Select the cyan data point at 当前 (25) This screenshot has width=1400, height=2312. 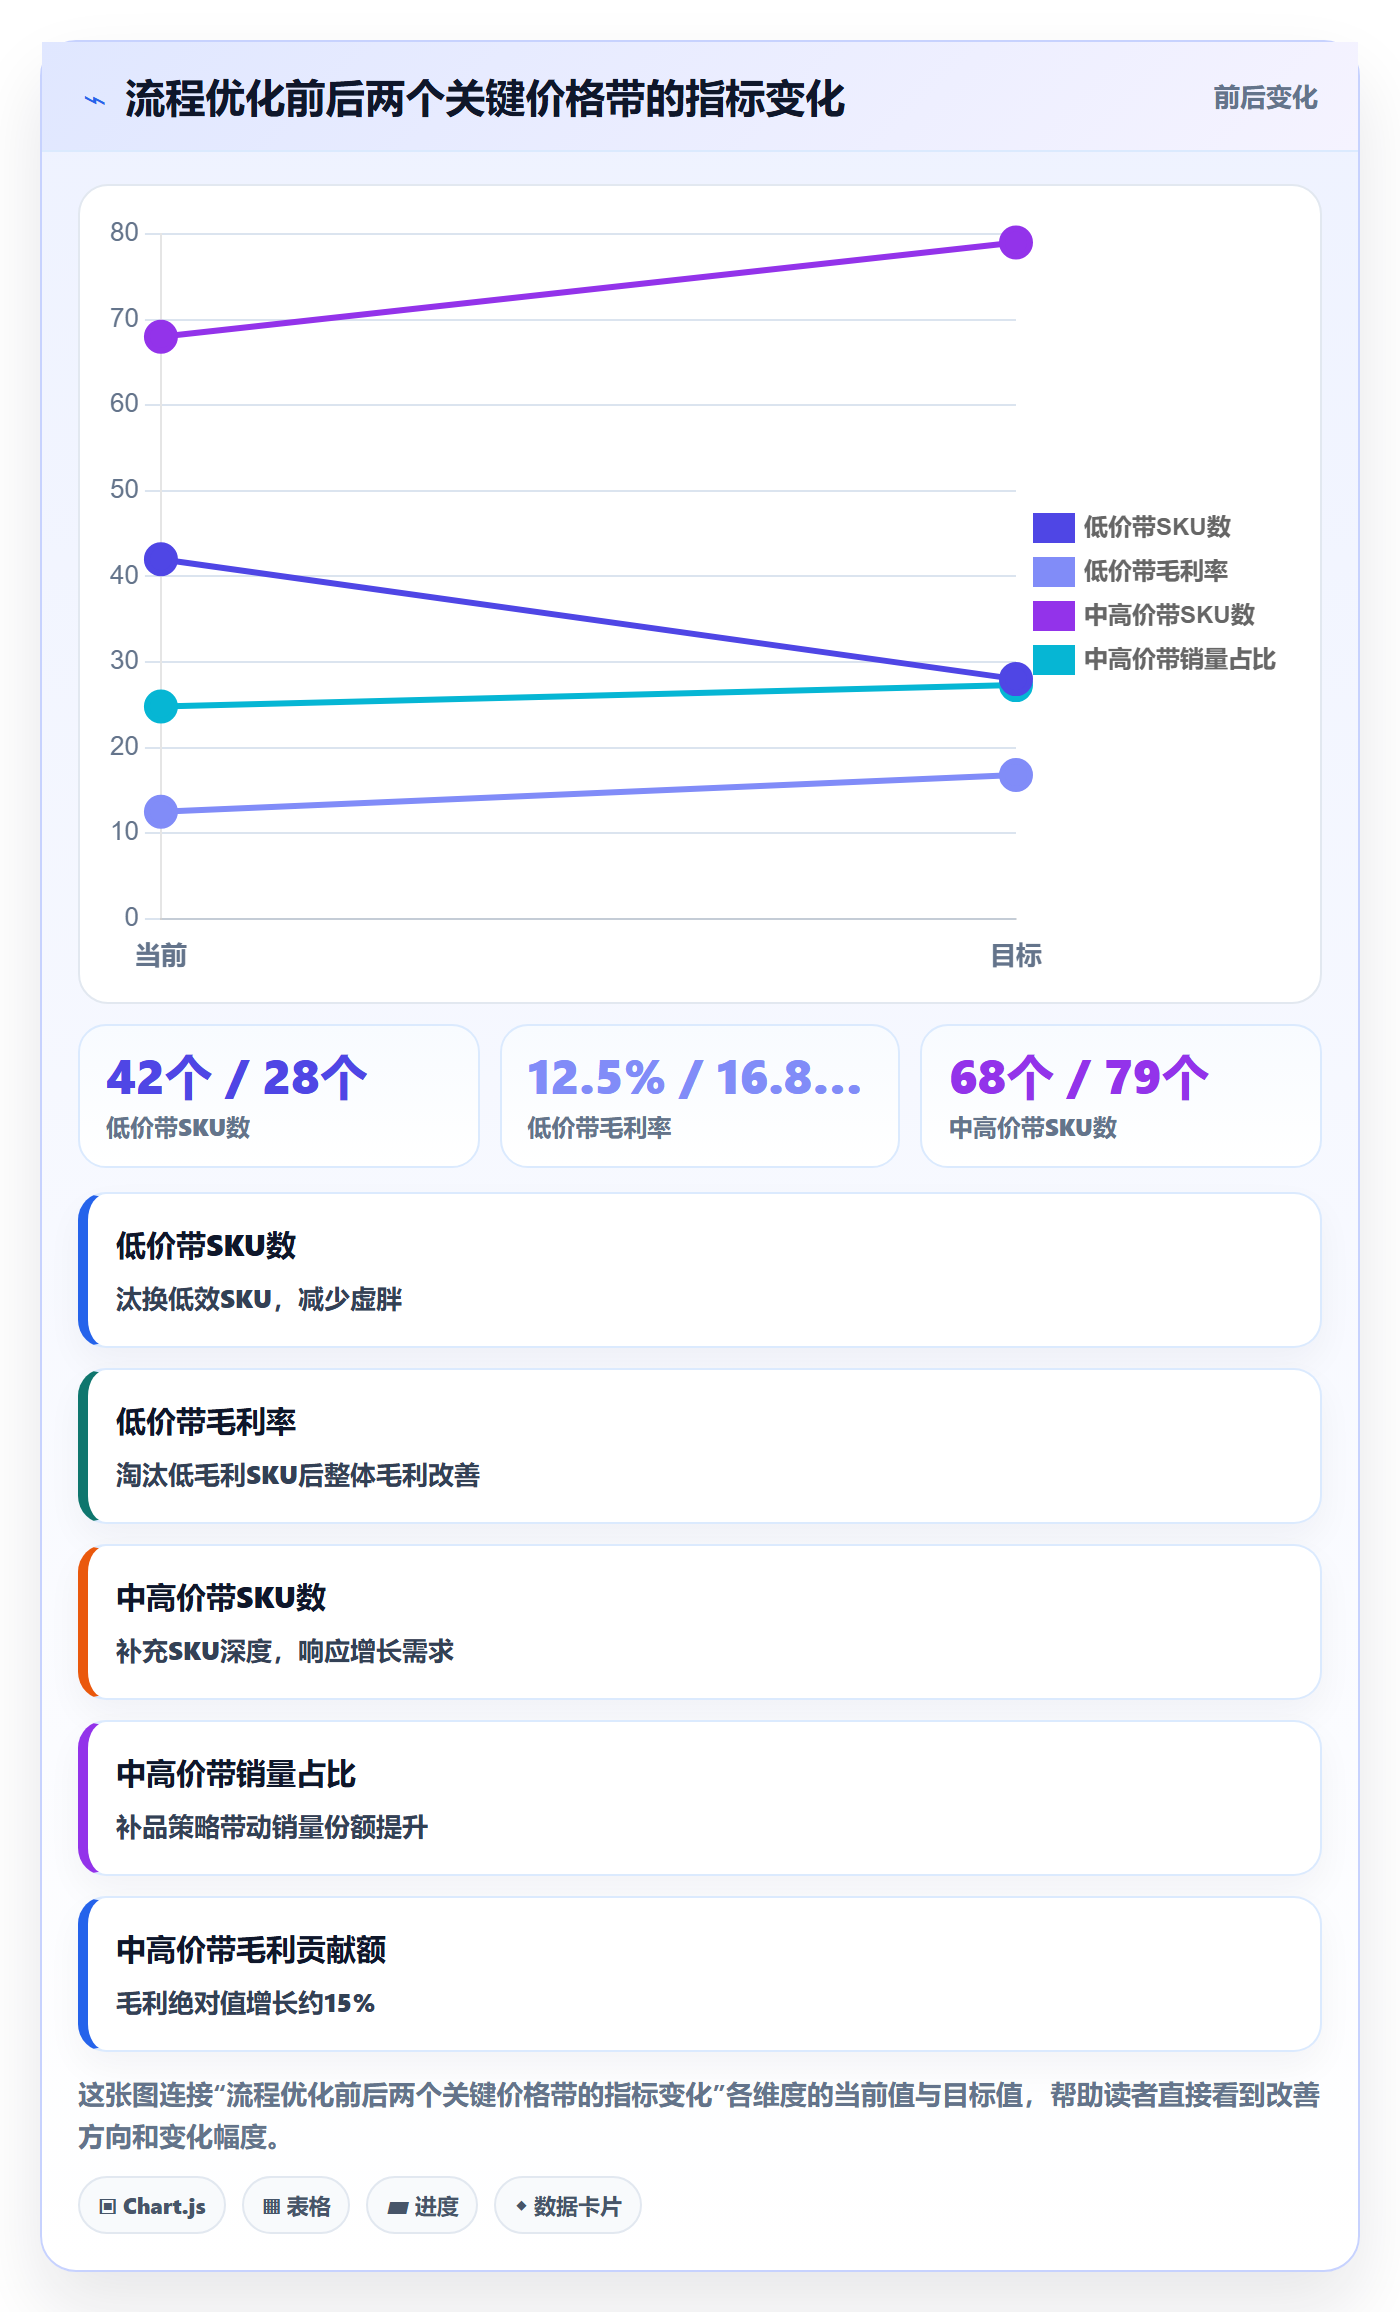161,706
